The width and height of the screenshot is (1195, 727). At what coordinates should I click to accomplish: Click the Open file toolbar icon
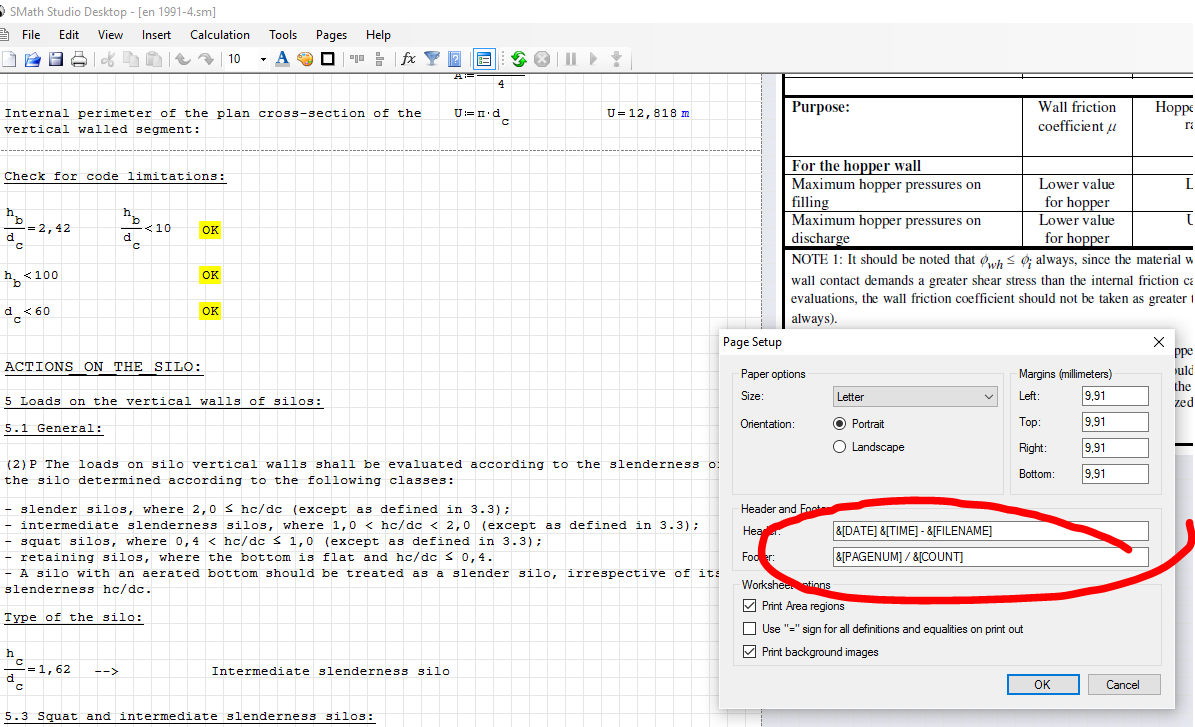(32, 59)
